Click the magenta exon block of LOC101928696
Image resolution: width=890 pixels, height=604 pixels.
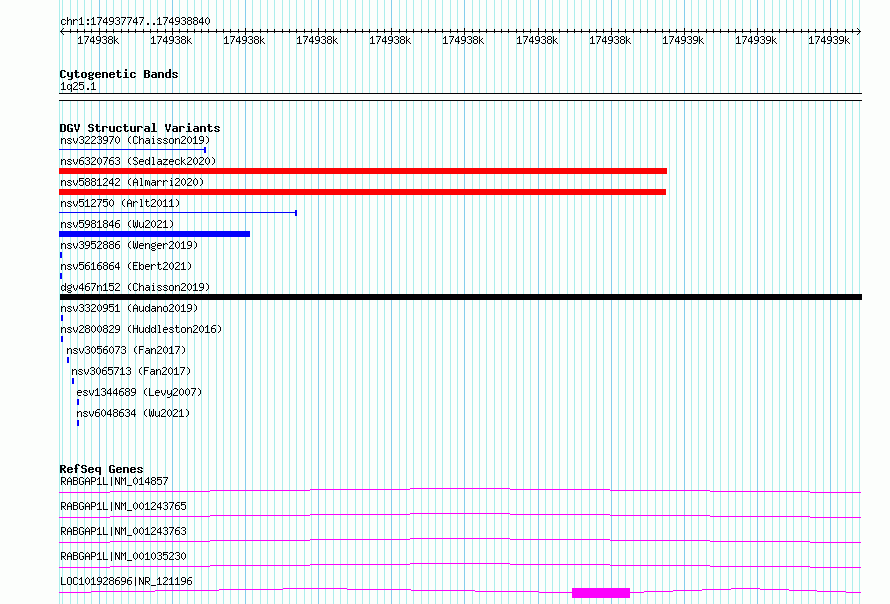pos(601,593)
